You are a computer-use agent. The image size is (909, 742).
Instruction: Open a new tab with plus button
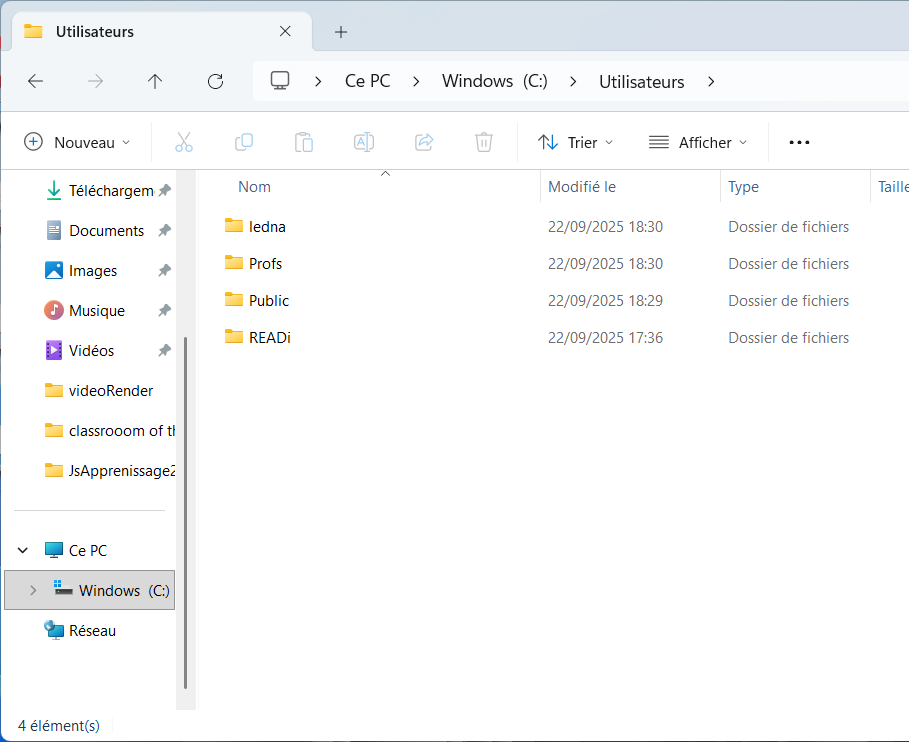341,32
